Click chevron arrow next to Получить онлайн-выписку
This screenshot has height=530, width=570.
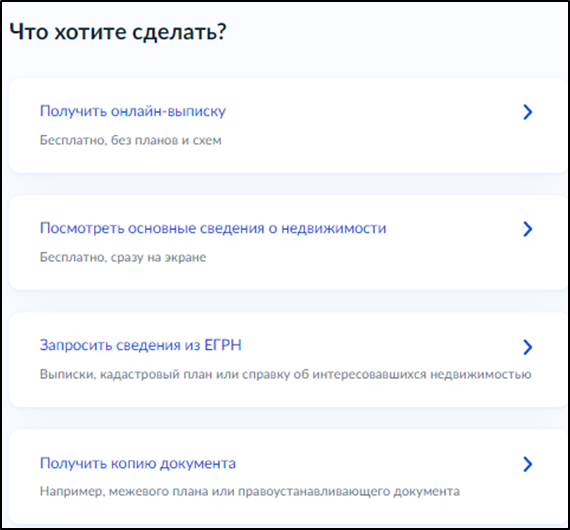tap(528, 112)
